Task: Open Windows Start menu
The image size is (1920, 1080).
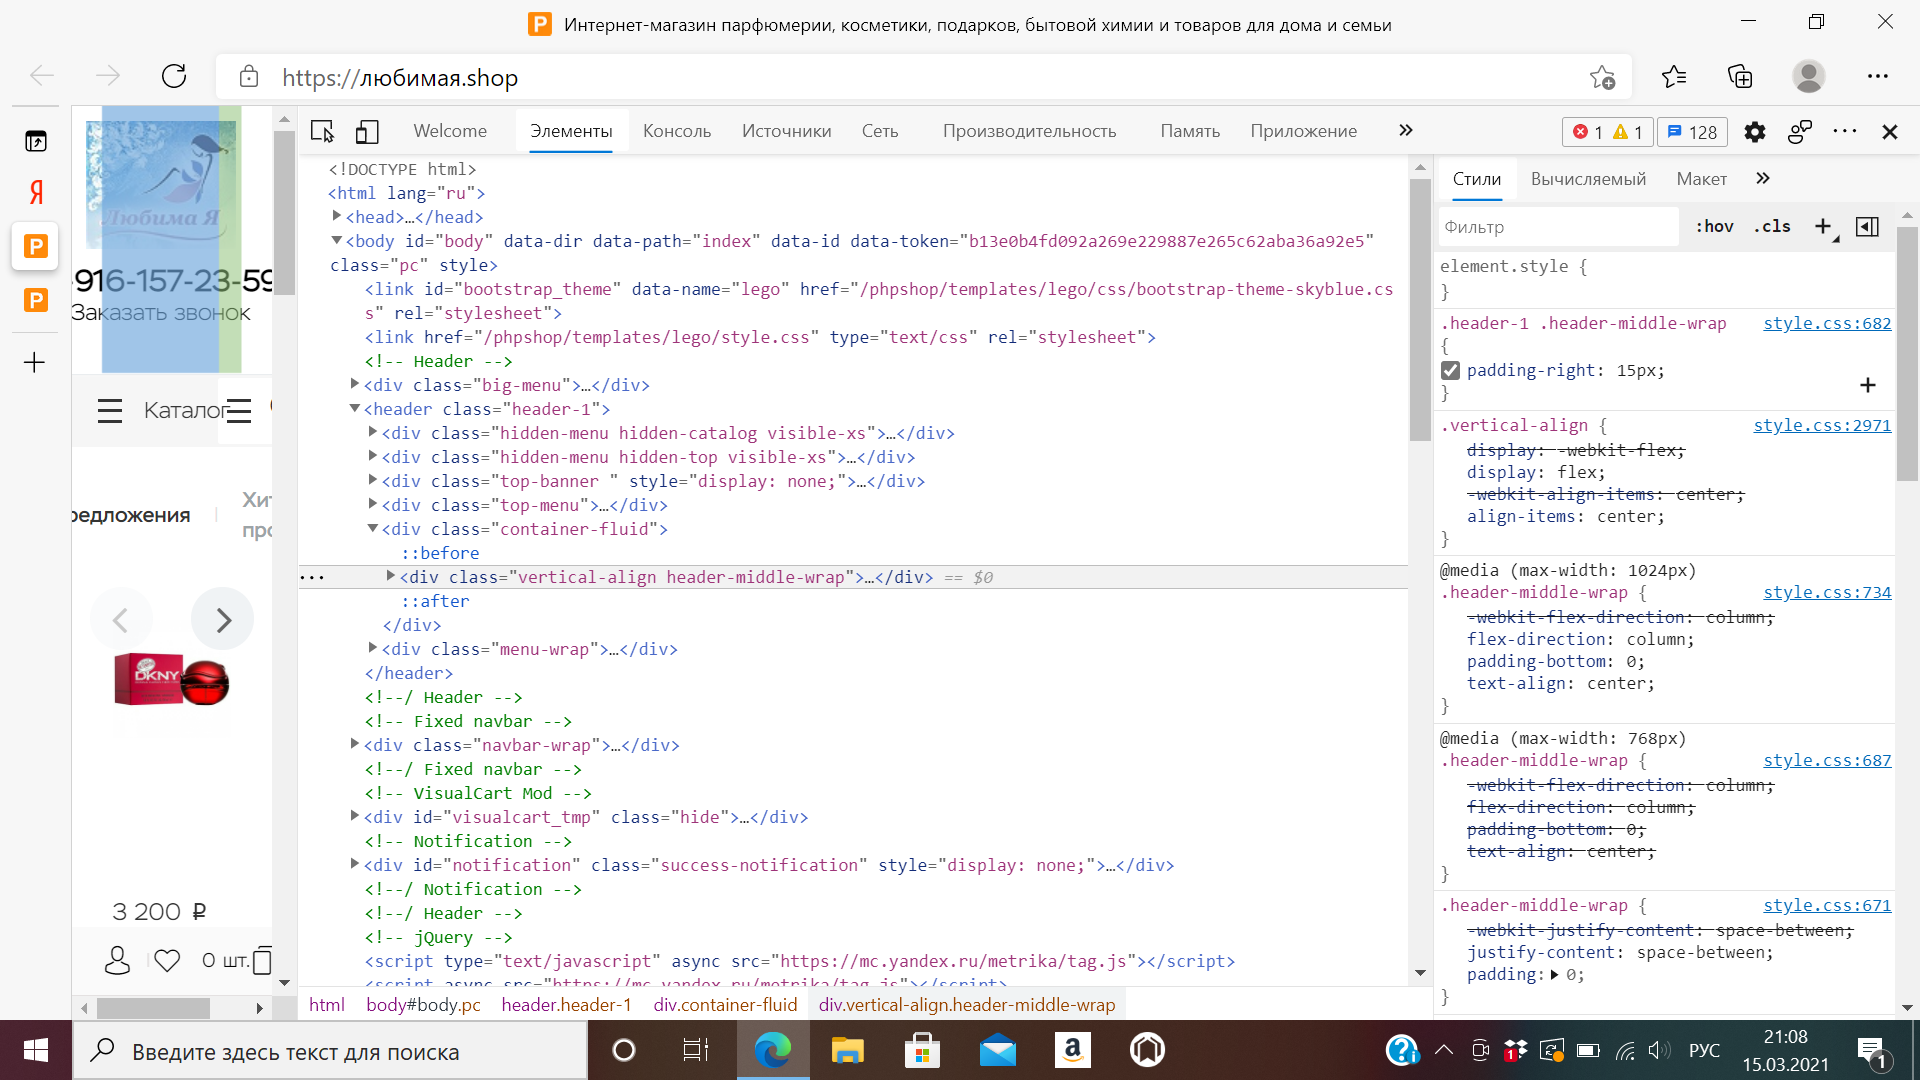Action: [x=36, y=1050]
